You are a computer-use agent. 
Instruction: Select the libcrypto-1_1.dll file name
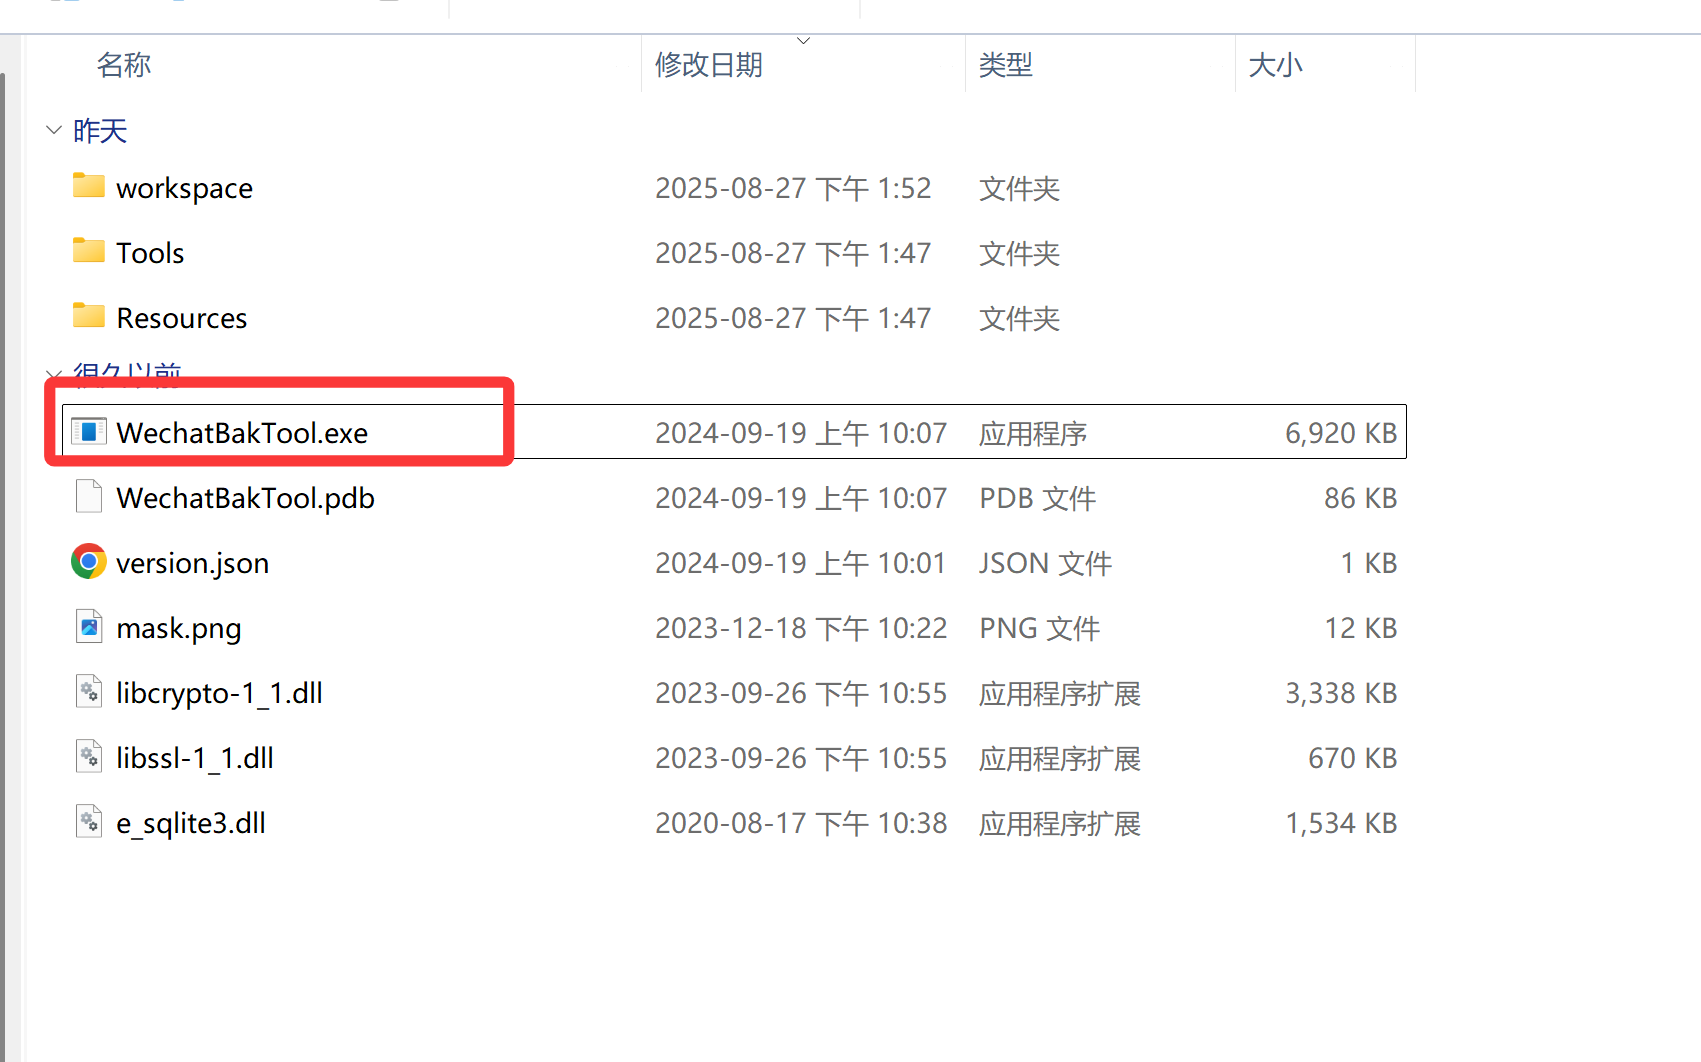pos(219,693)
